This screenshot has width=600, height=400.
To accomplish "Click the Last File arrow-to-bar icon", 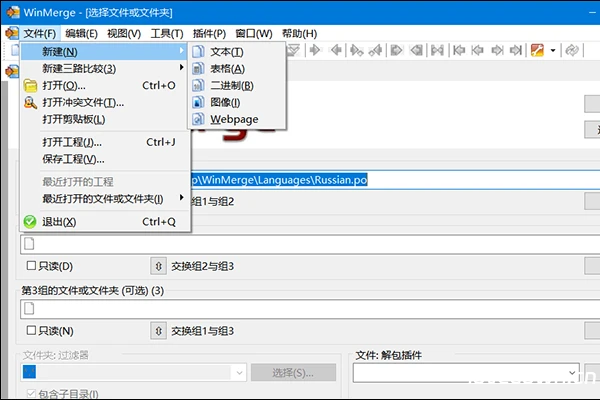I will (516, 50).
